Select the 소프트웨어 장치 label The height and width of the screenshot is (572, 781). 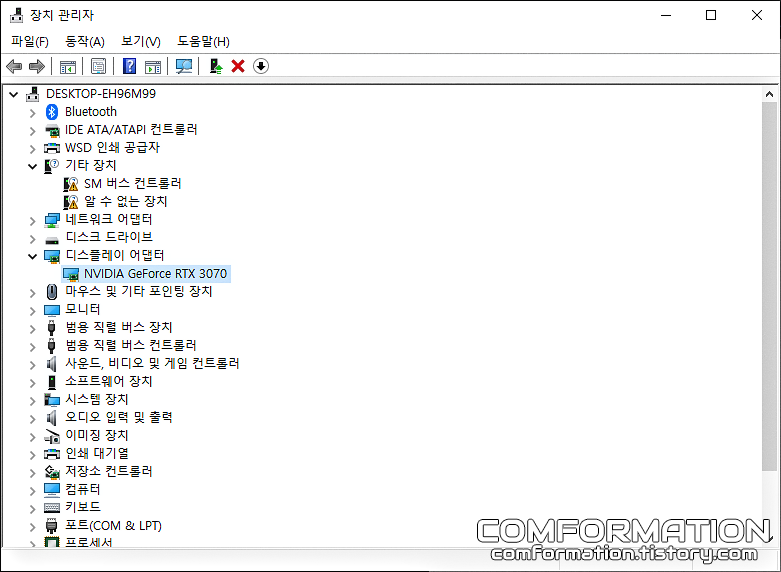[x=109, y=382]
